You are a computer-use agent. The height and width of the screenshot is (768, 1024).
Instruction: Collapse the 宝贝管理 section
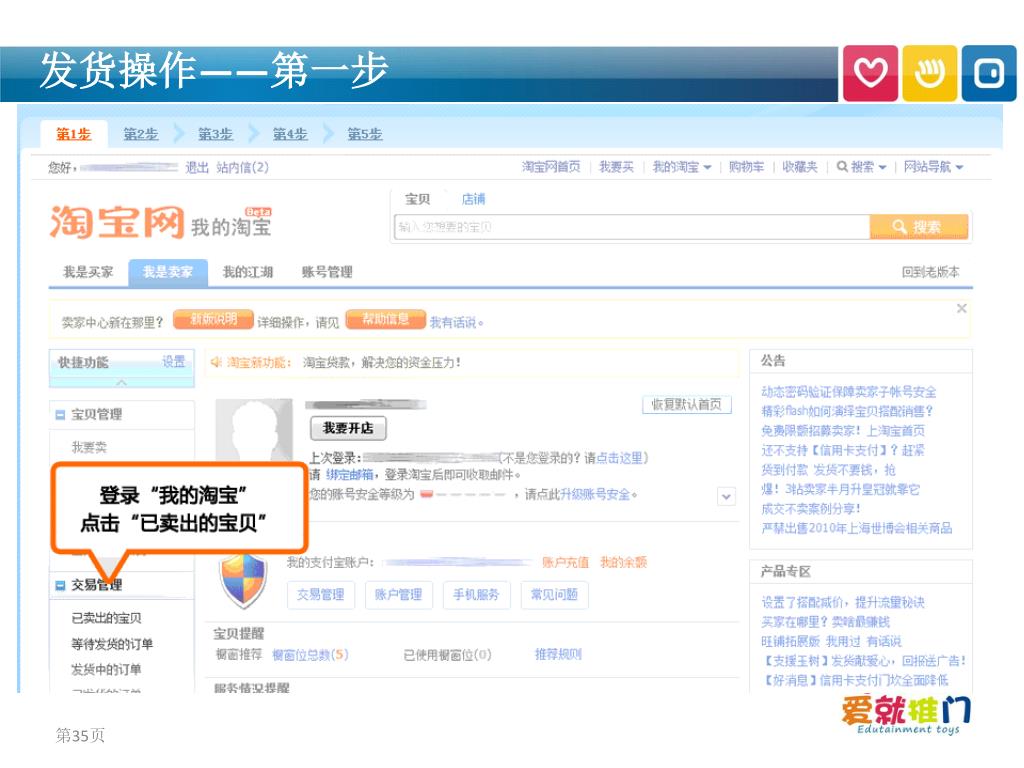tap(60, 415)
